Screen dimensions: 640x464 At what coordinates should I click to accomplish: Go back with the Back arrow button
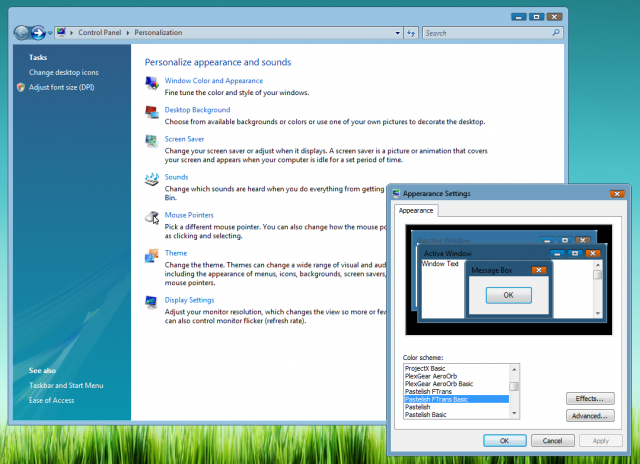(x=21, y=33)
